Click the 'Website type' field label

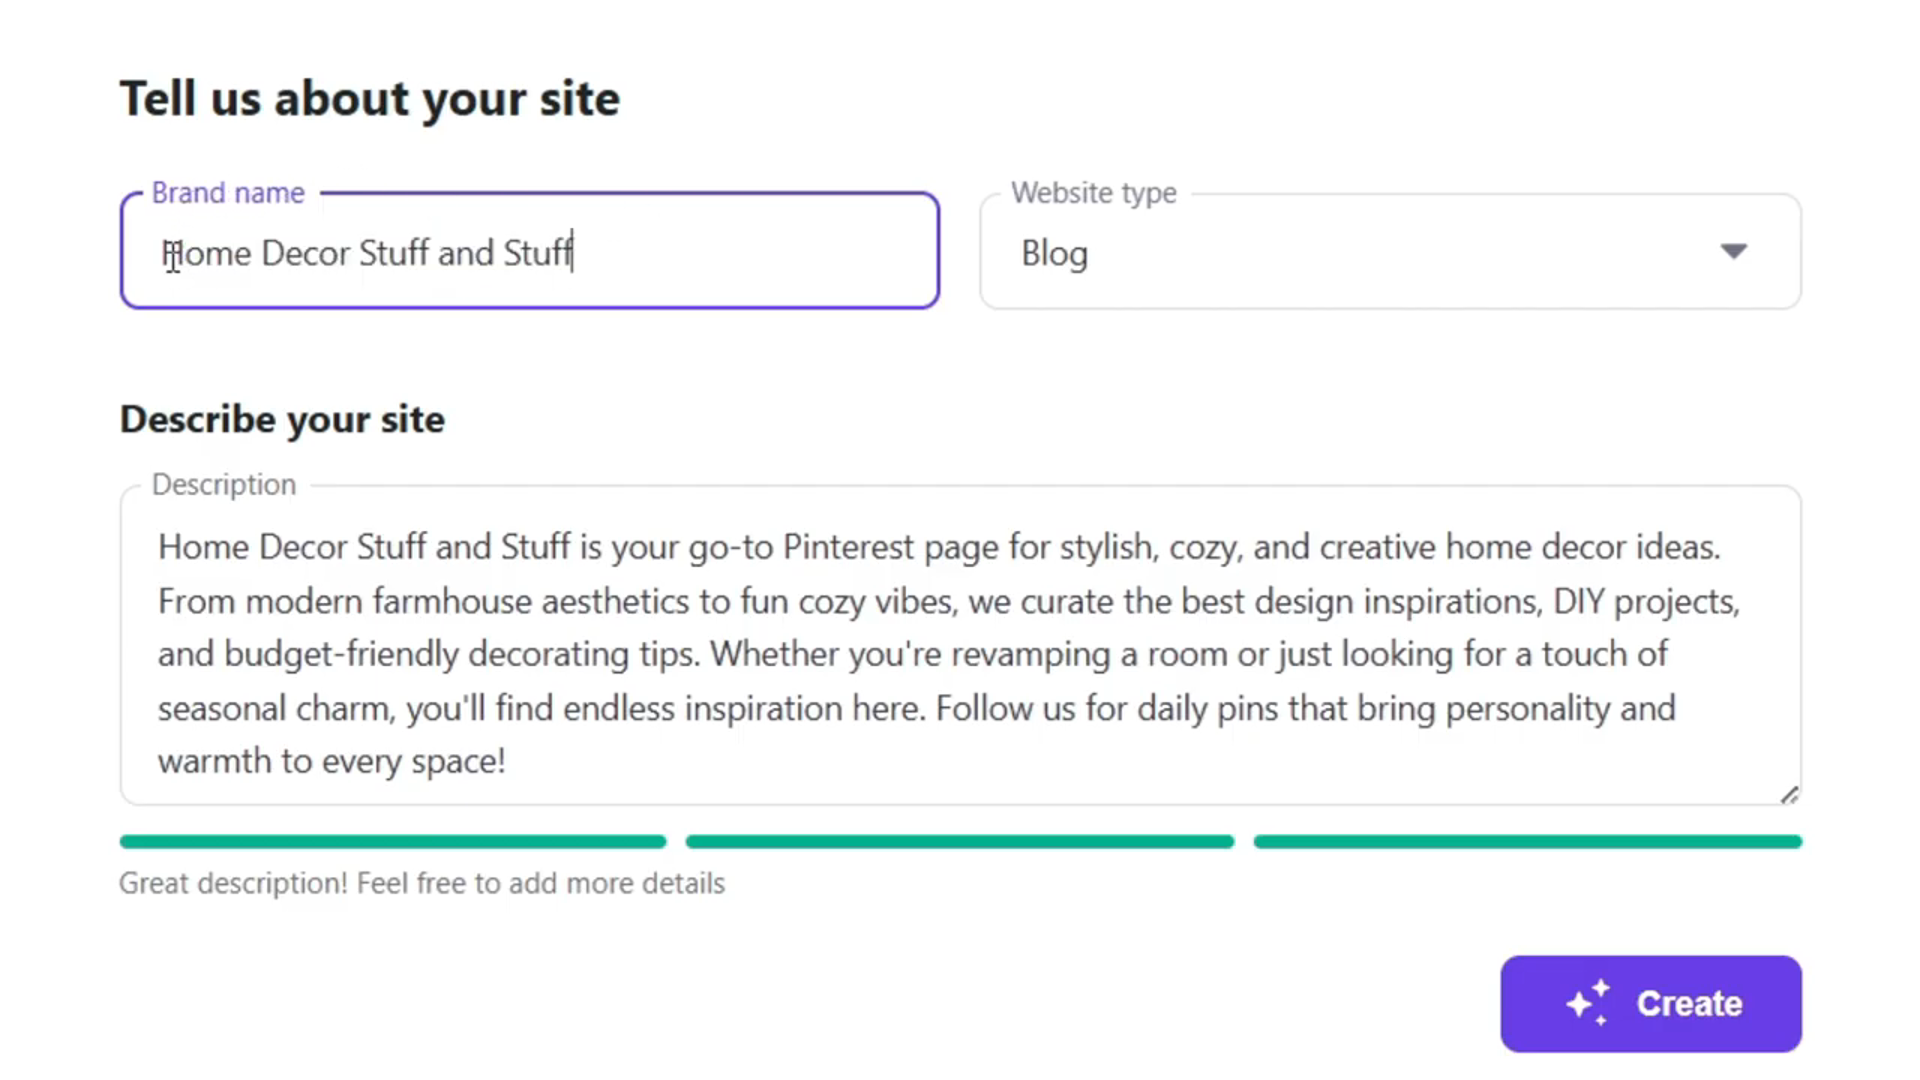[1093, 193]
